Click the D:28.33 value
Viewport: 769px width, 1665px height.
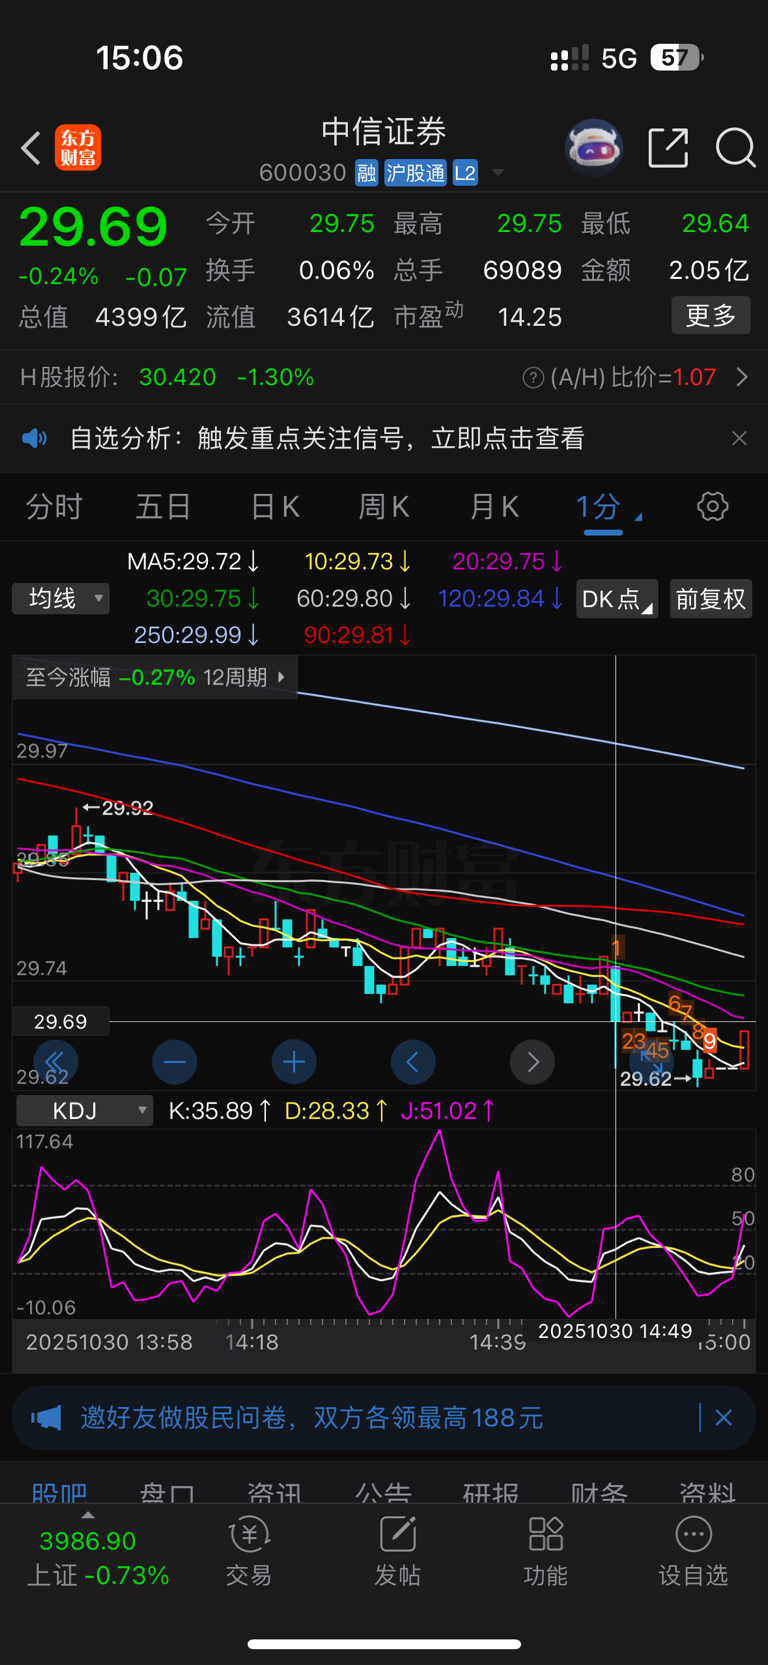(336, 1110)
